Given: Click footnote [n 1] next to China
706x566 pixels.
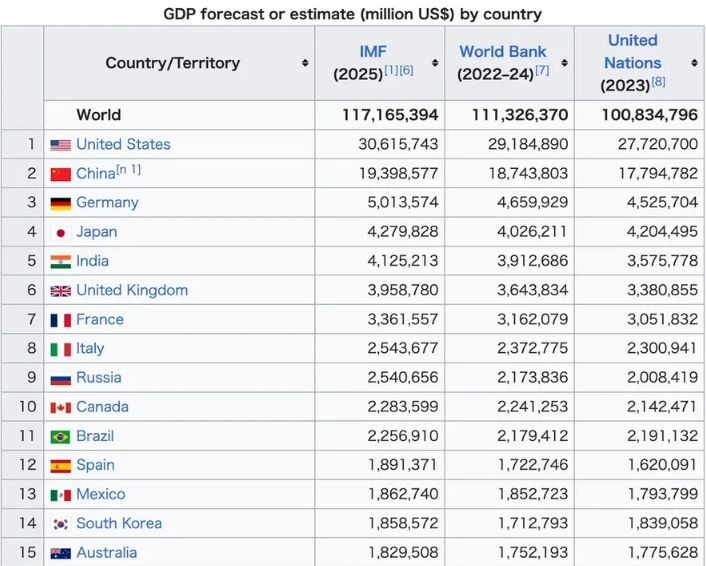Looking at the screenshot, I should pos(129,169).
